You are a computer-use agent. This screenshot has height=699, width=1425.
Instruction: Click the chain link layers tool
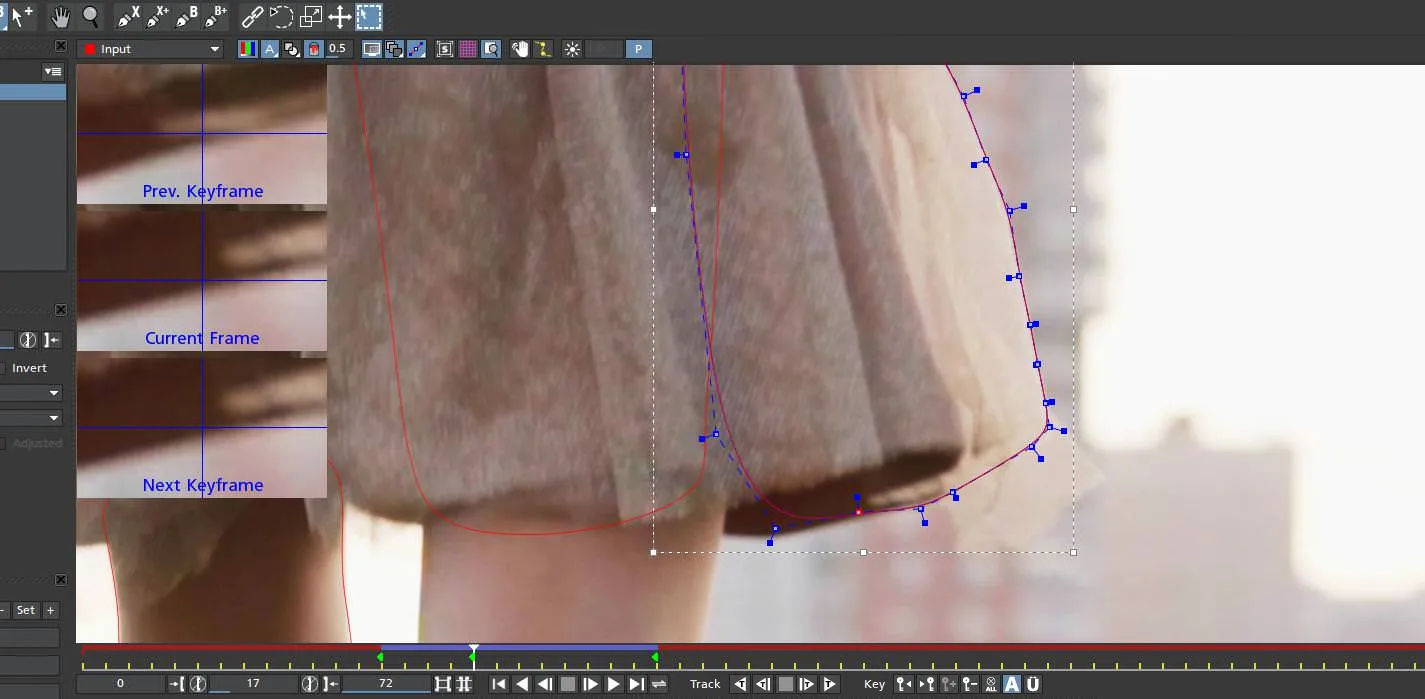coord(253,16)
